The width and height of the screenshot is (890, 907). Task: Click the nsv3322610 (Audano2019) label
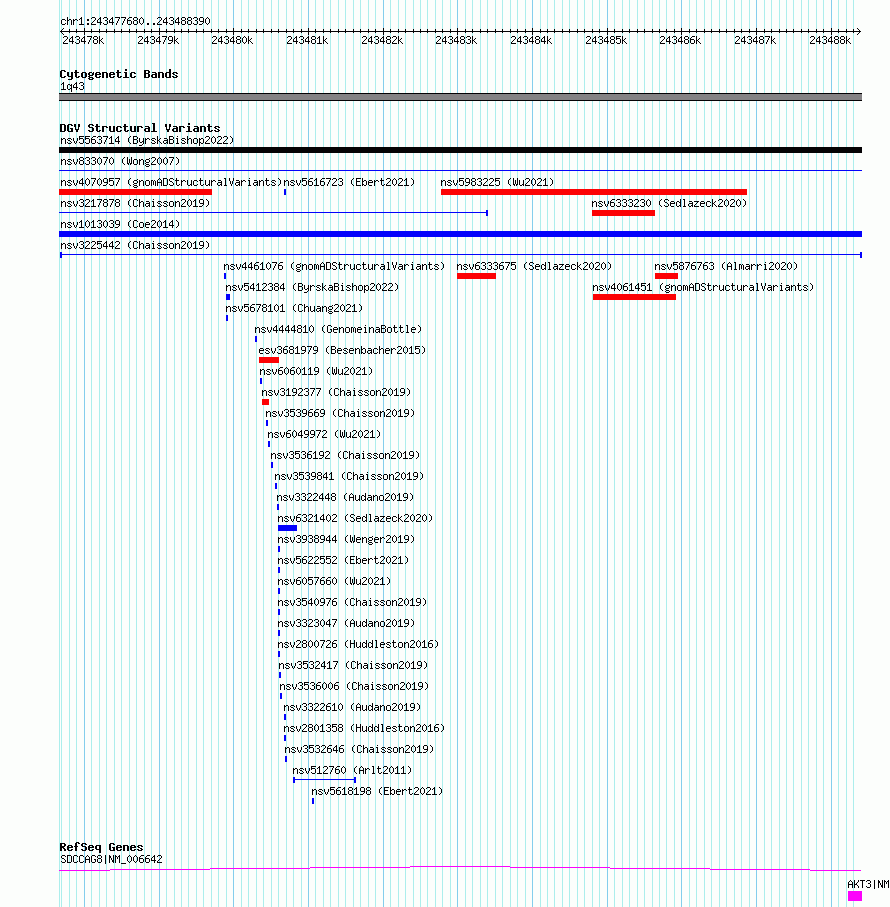(352, 707)
